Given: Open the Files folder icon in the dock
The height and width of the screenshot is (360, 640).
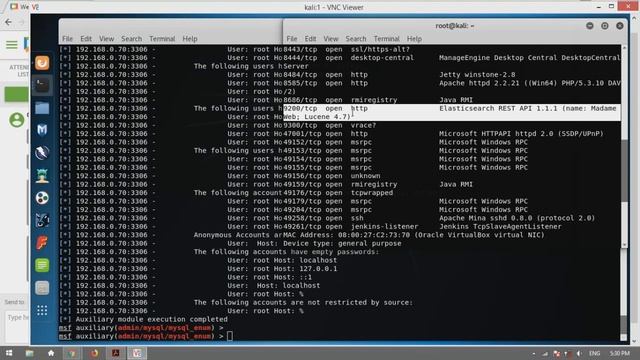Looking at the screenshot, I should tap(42, 108).
